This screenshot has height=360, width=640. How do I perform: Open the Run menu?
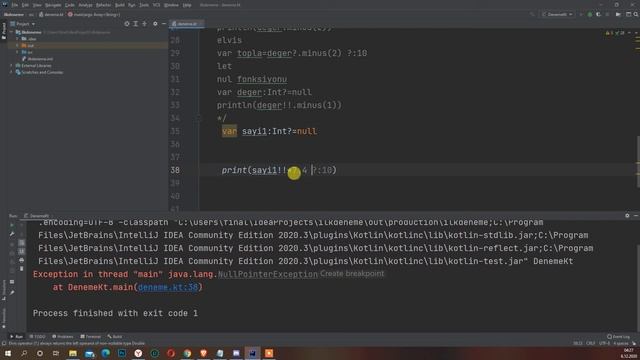click(x=131, y=5)
